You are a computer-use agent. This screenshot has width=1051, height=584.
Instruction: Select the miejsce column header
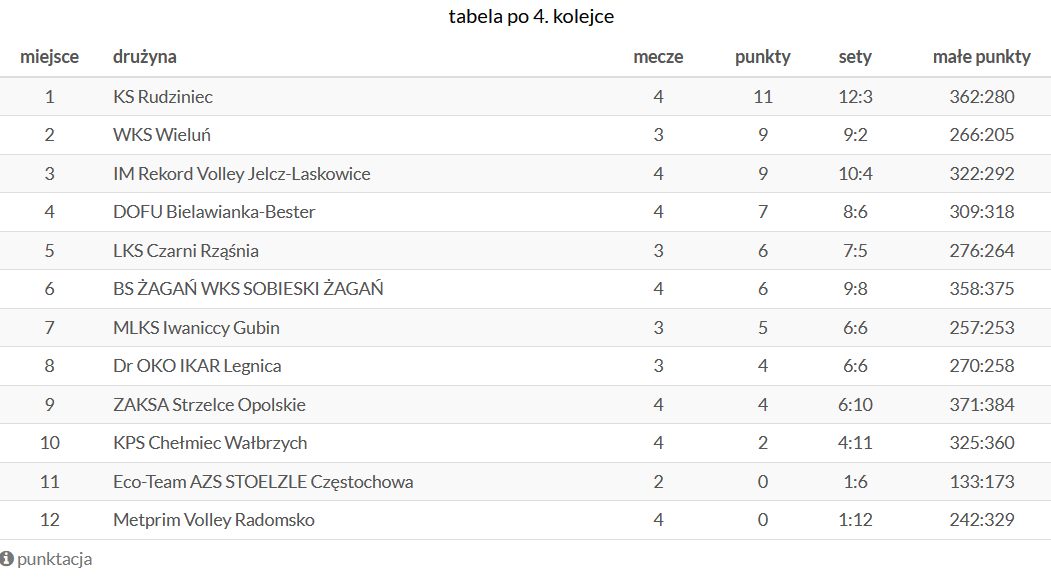coord(50,56)
